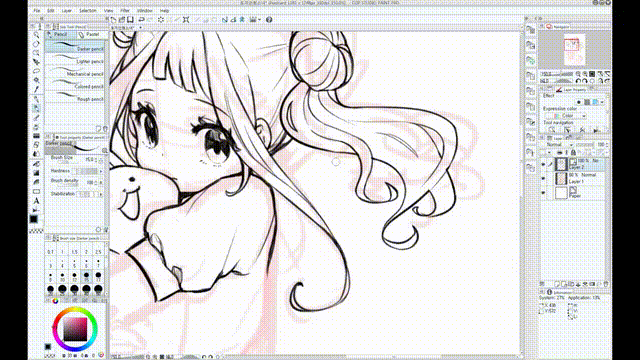Click the Open file toolbar icon
The height and width of the screenshot is (360, 640).
point(122,20)
